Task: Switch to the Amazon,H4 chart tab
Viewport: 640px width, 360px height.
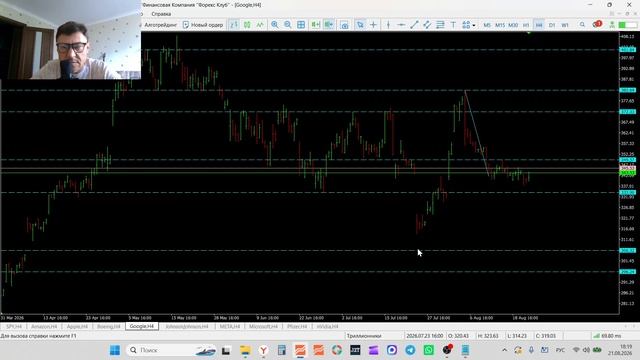Action: click(44, 327)
